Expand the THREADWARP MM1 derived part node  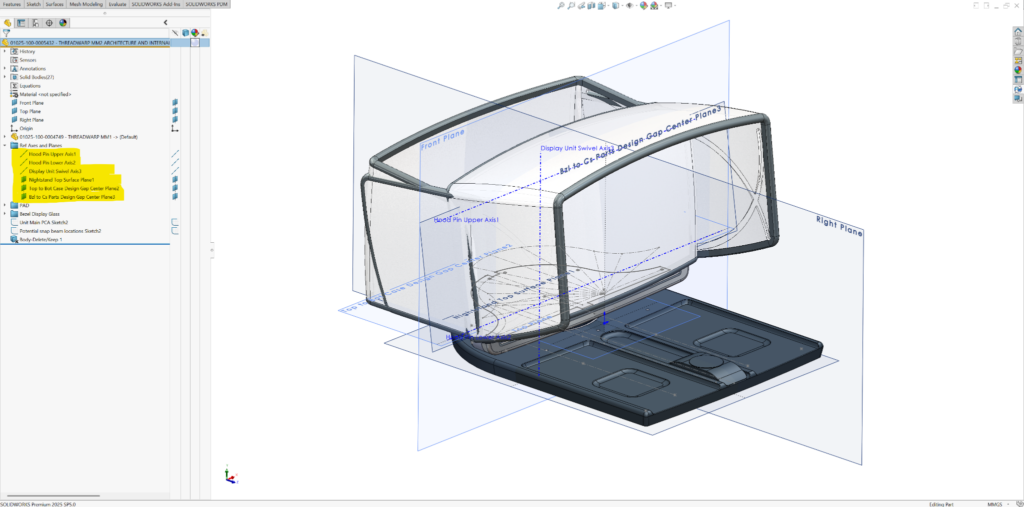[x=5, y=137]
